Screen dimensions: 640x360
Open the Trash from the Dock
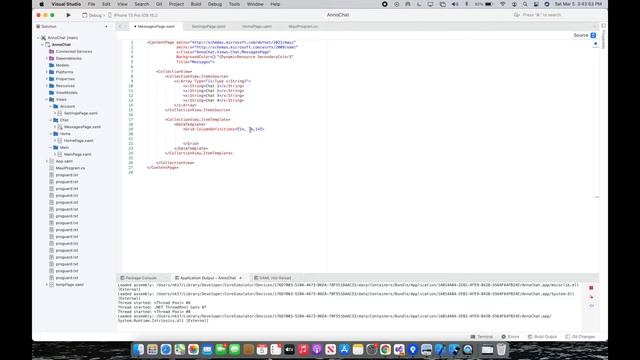[501, 349]
